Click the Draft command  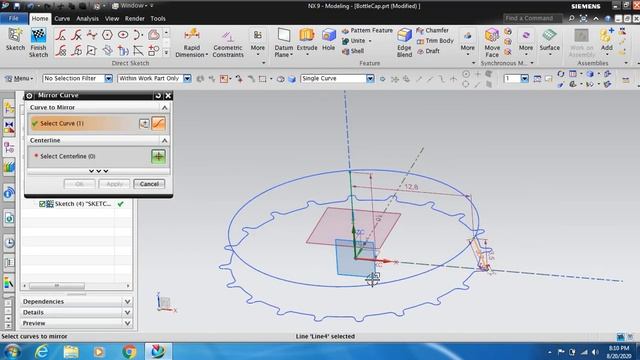[428, 51]
